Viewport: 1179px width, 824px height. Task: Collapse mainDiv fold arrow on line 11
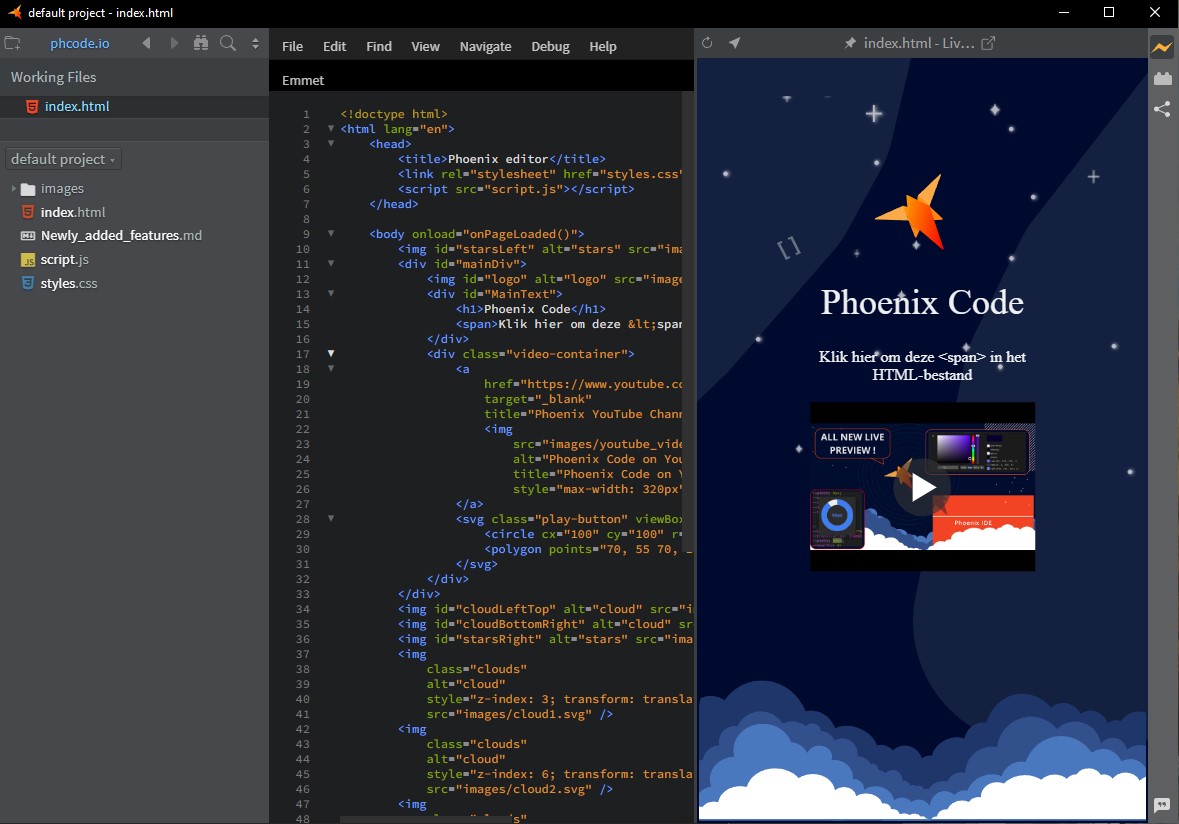pos(330,264)
